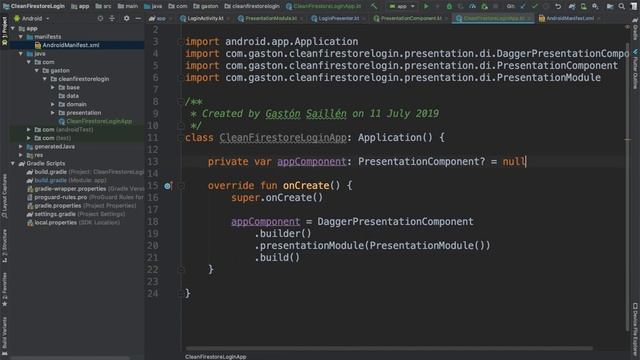
Task: Open settings.gradle file in tree
Action: point(76,214)
